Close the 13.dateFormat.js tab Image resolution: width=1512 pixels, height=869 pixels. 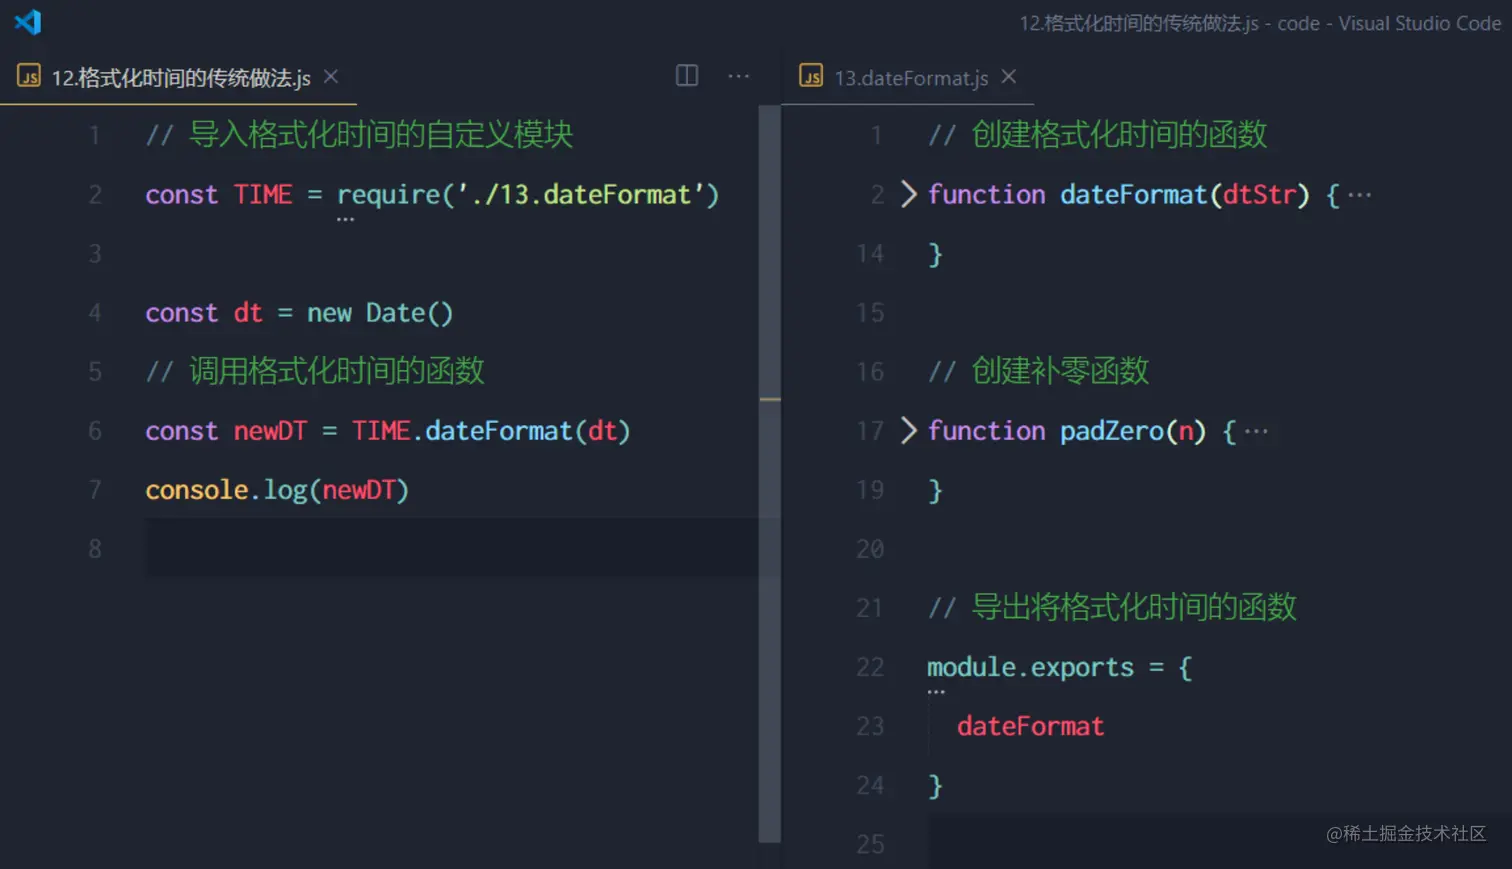pos(1009,76)
